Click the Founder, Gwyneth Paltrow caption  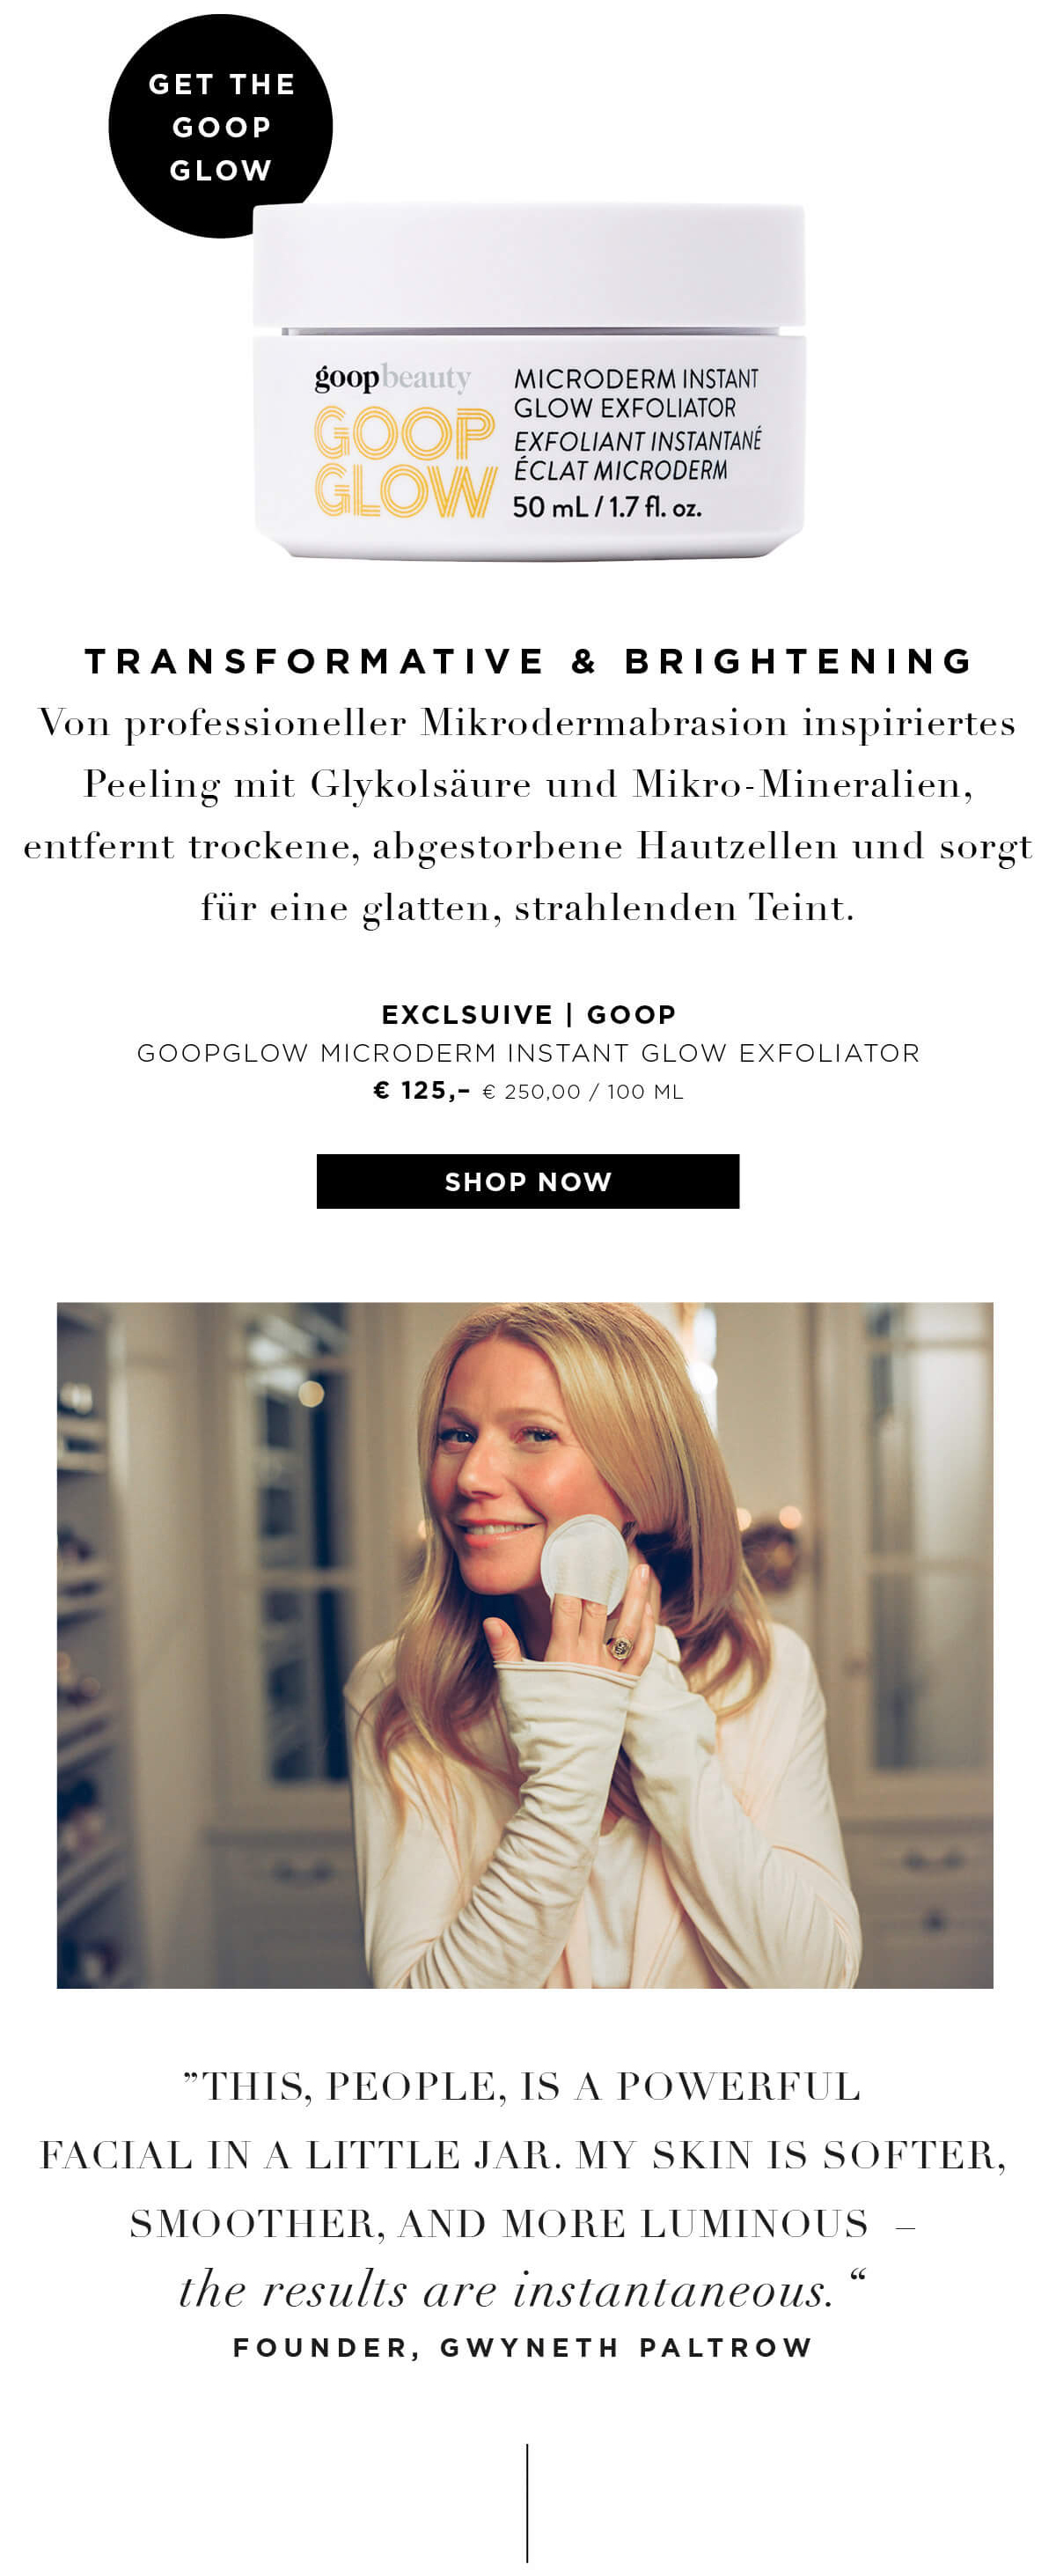point(522,2347)
